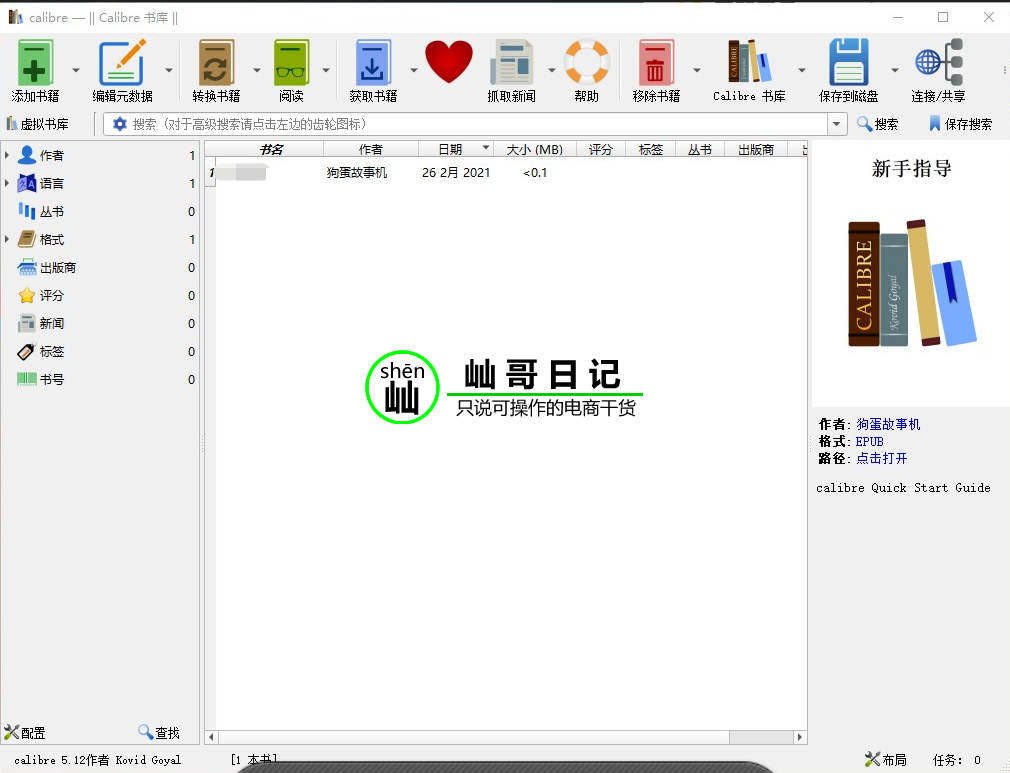Sort by 标签 tags column header
The height and width of the screenshot is (773, 1010).
pos(651,149)
